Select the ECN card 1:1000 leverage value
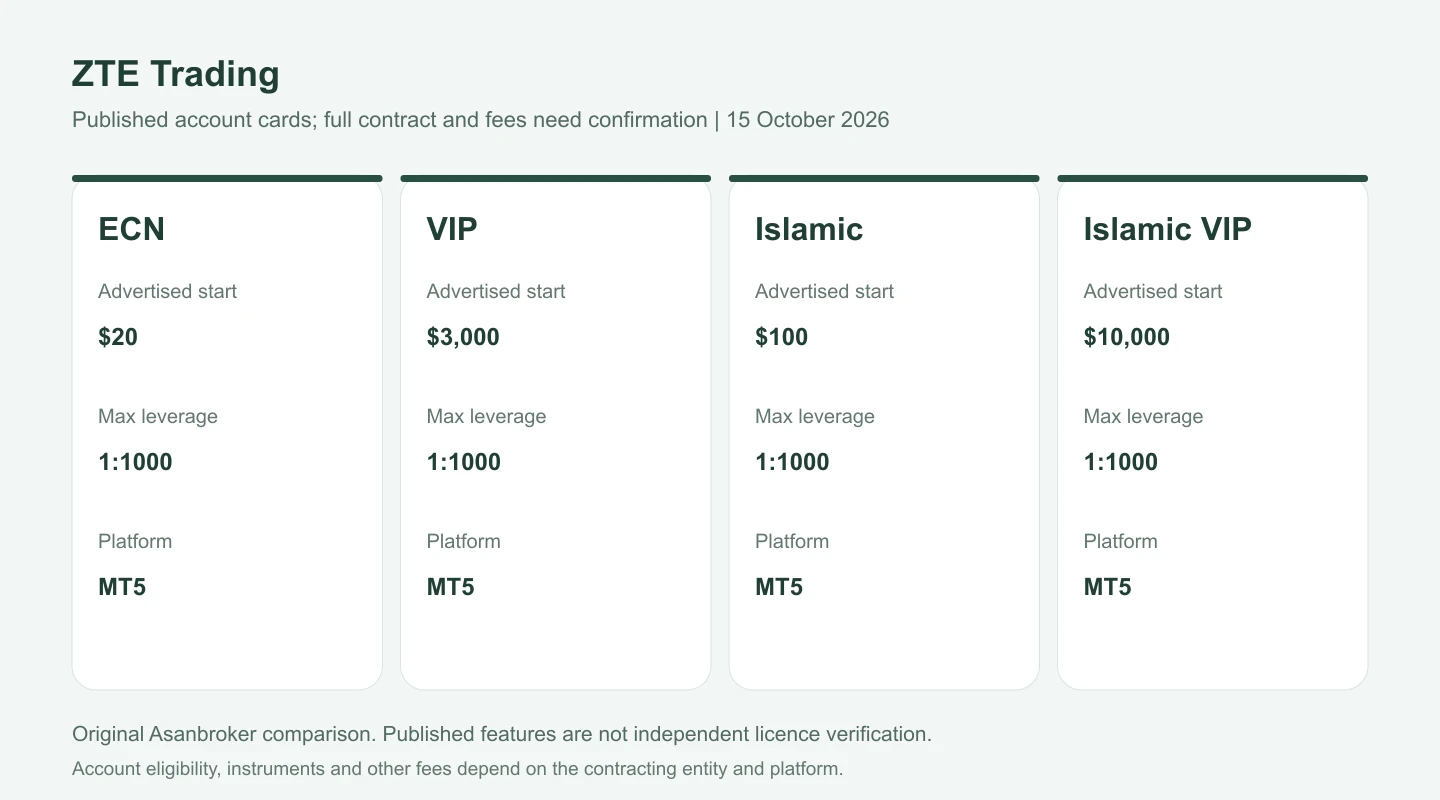This screenshot has width=1440, height=800. [x=135, y=462]
